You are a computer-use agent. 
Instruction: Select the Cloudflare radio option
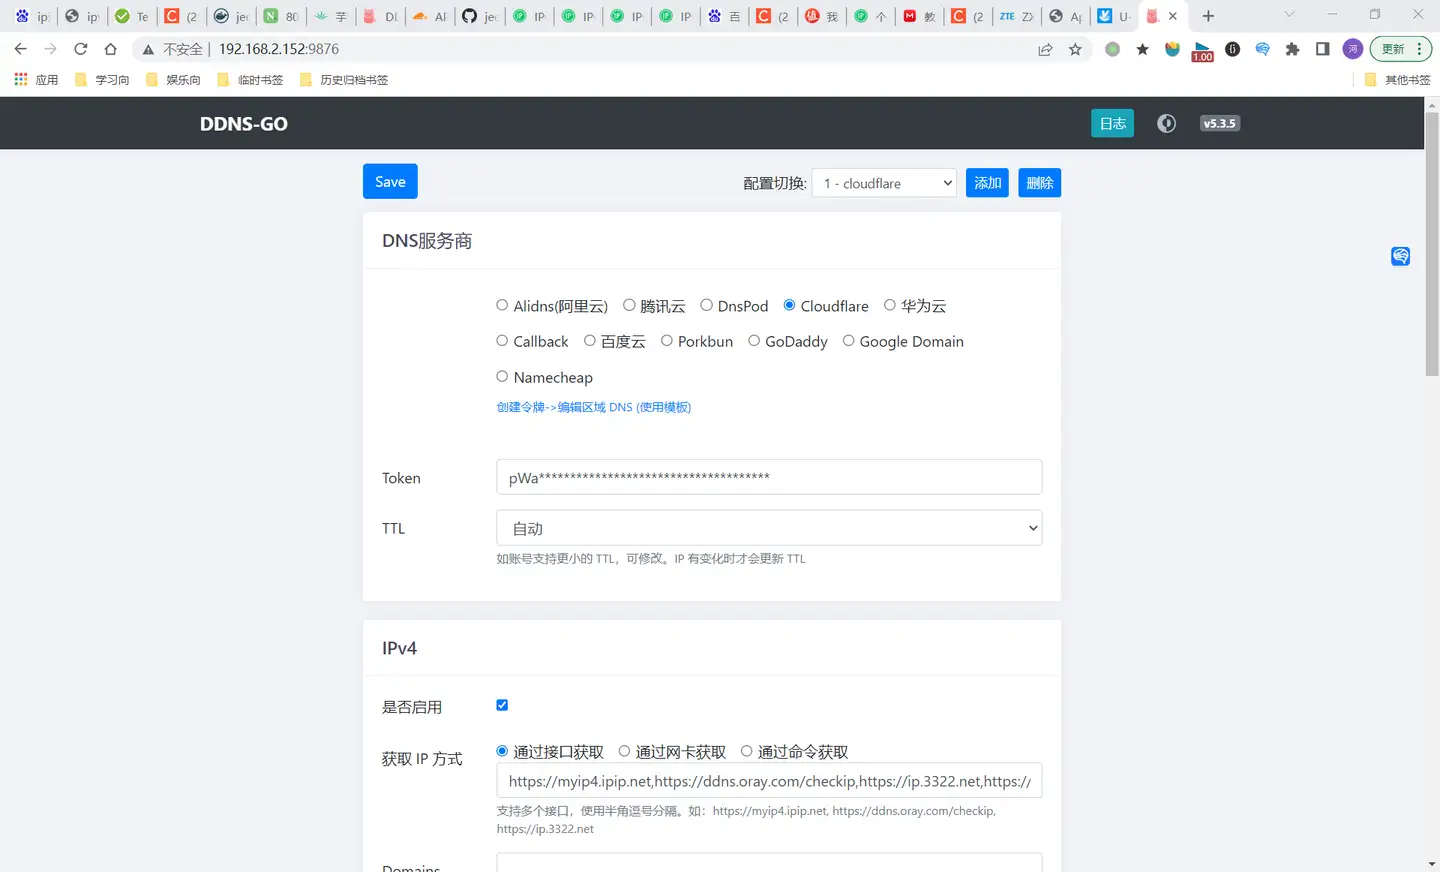[789, 305]
